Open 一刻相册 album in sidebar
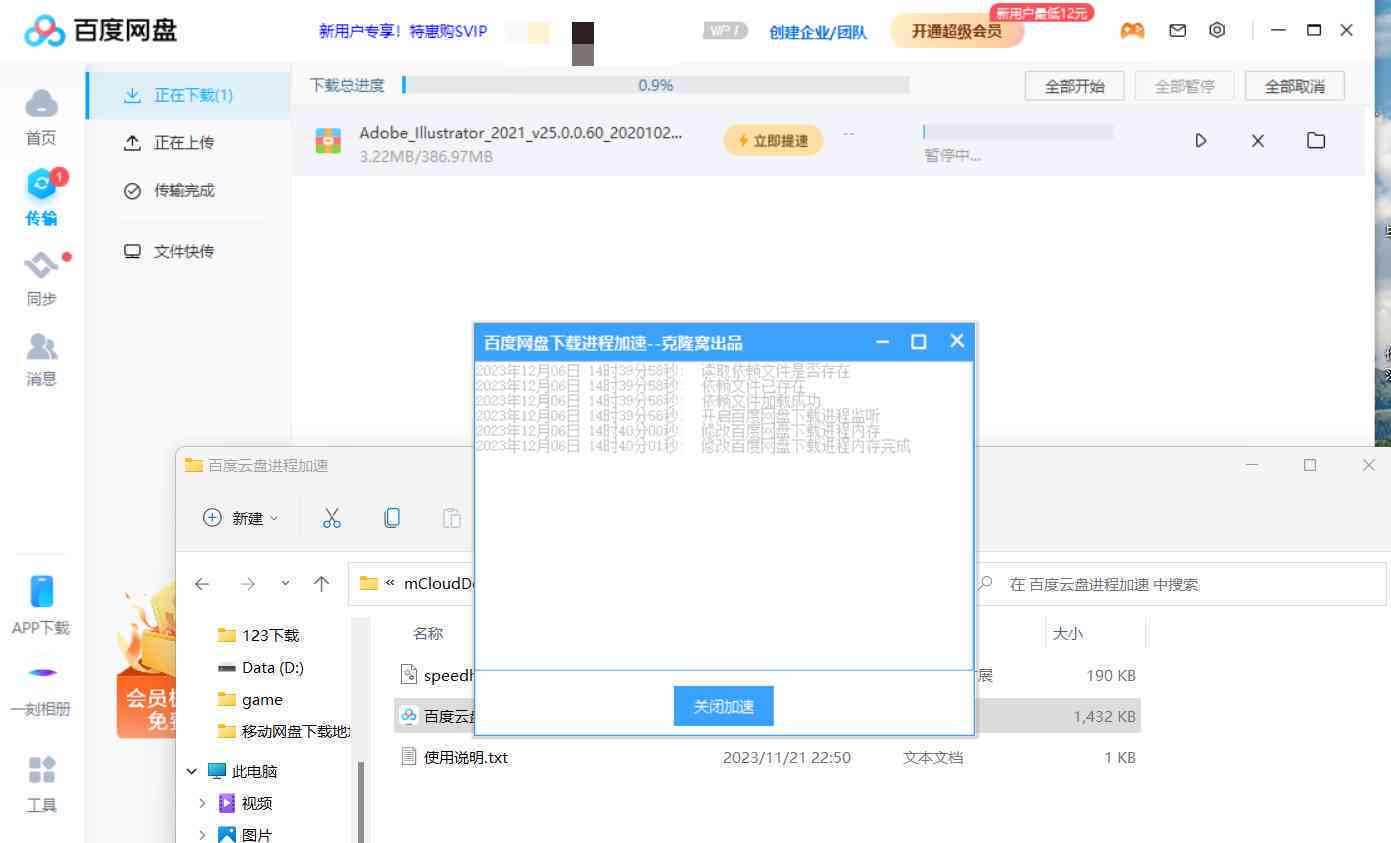 click(41, 690)
